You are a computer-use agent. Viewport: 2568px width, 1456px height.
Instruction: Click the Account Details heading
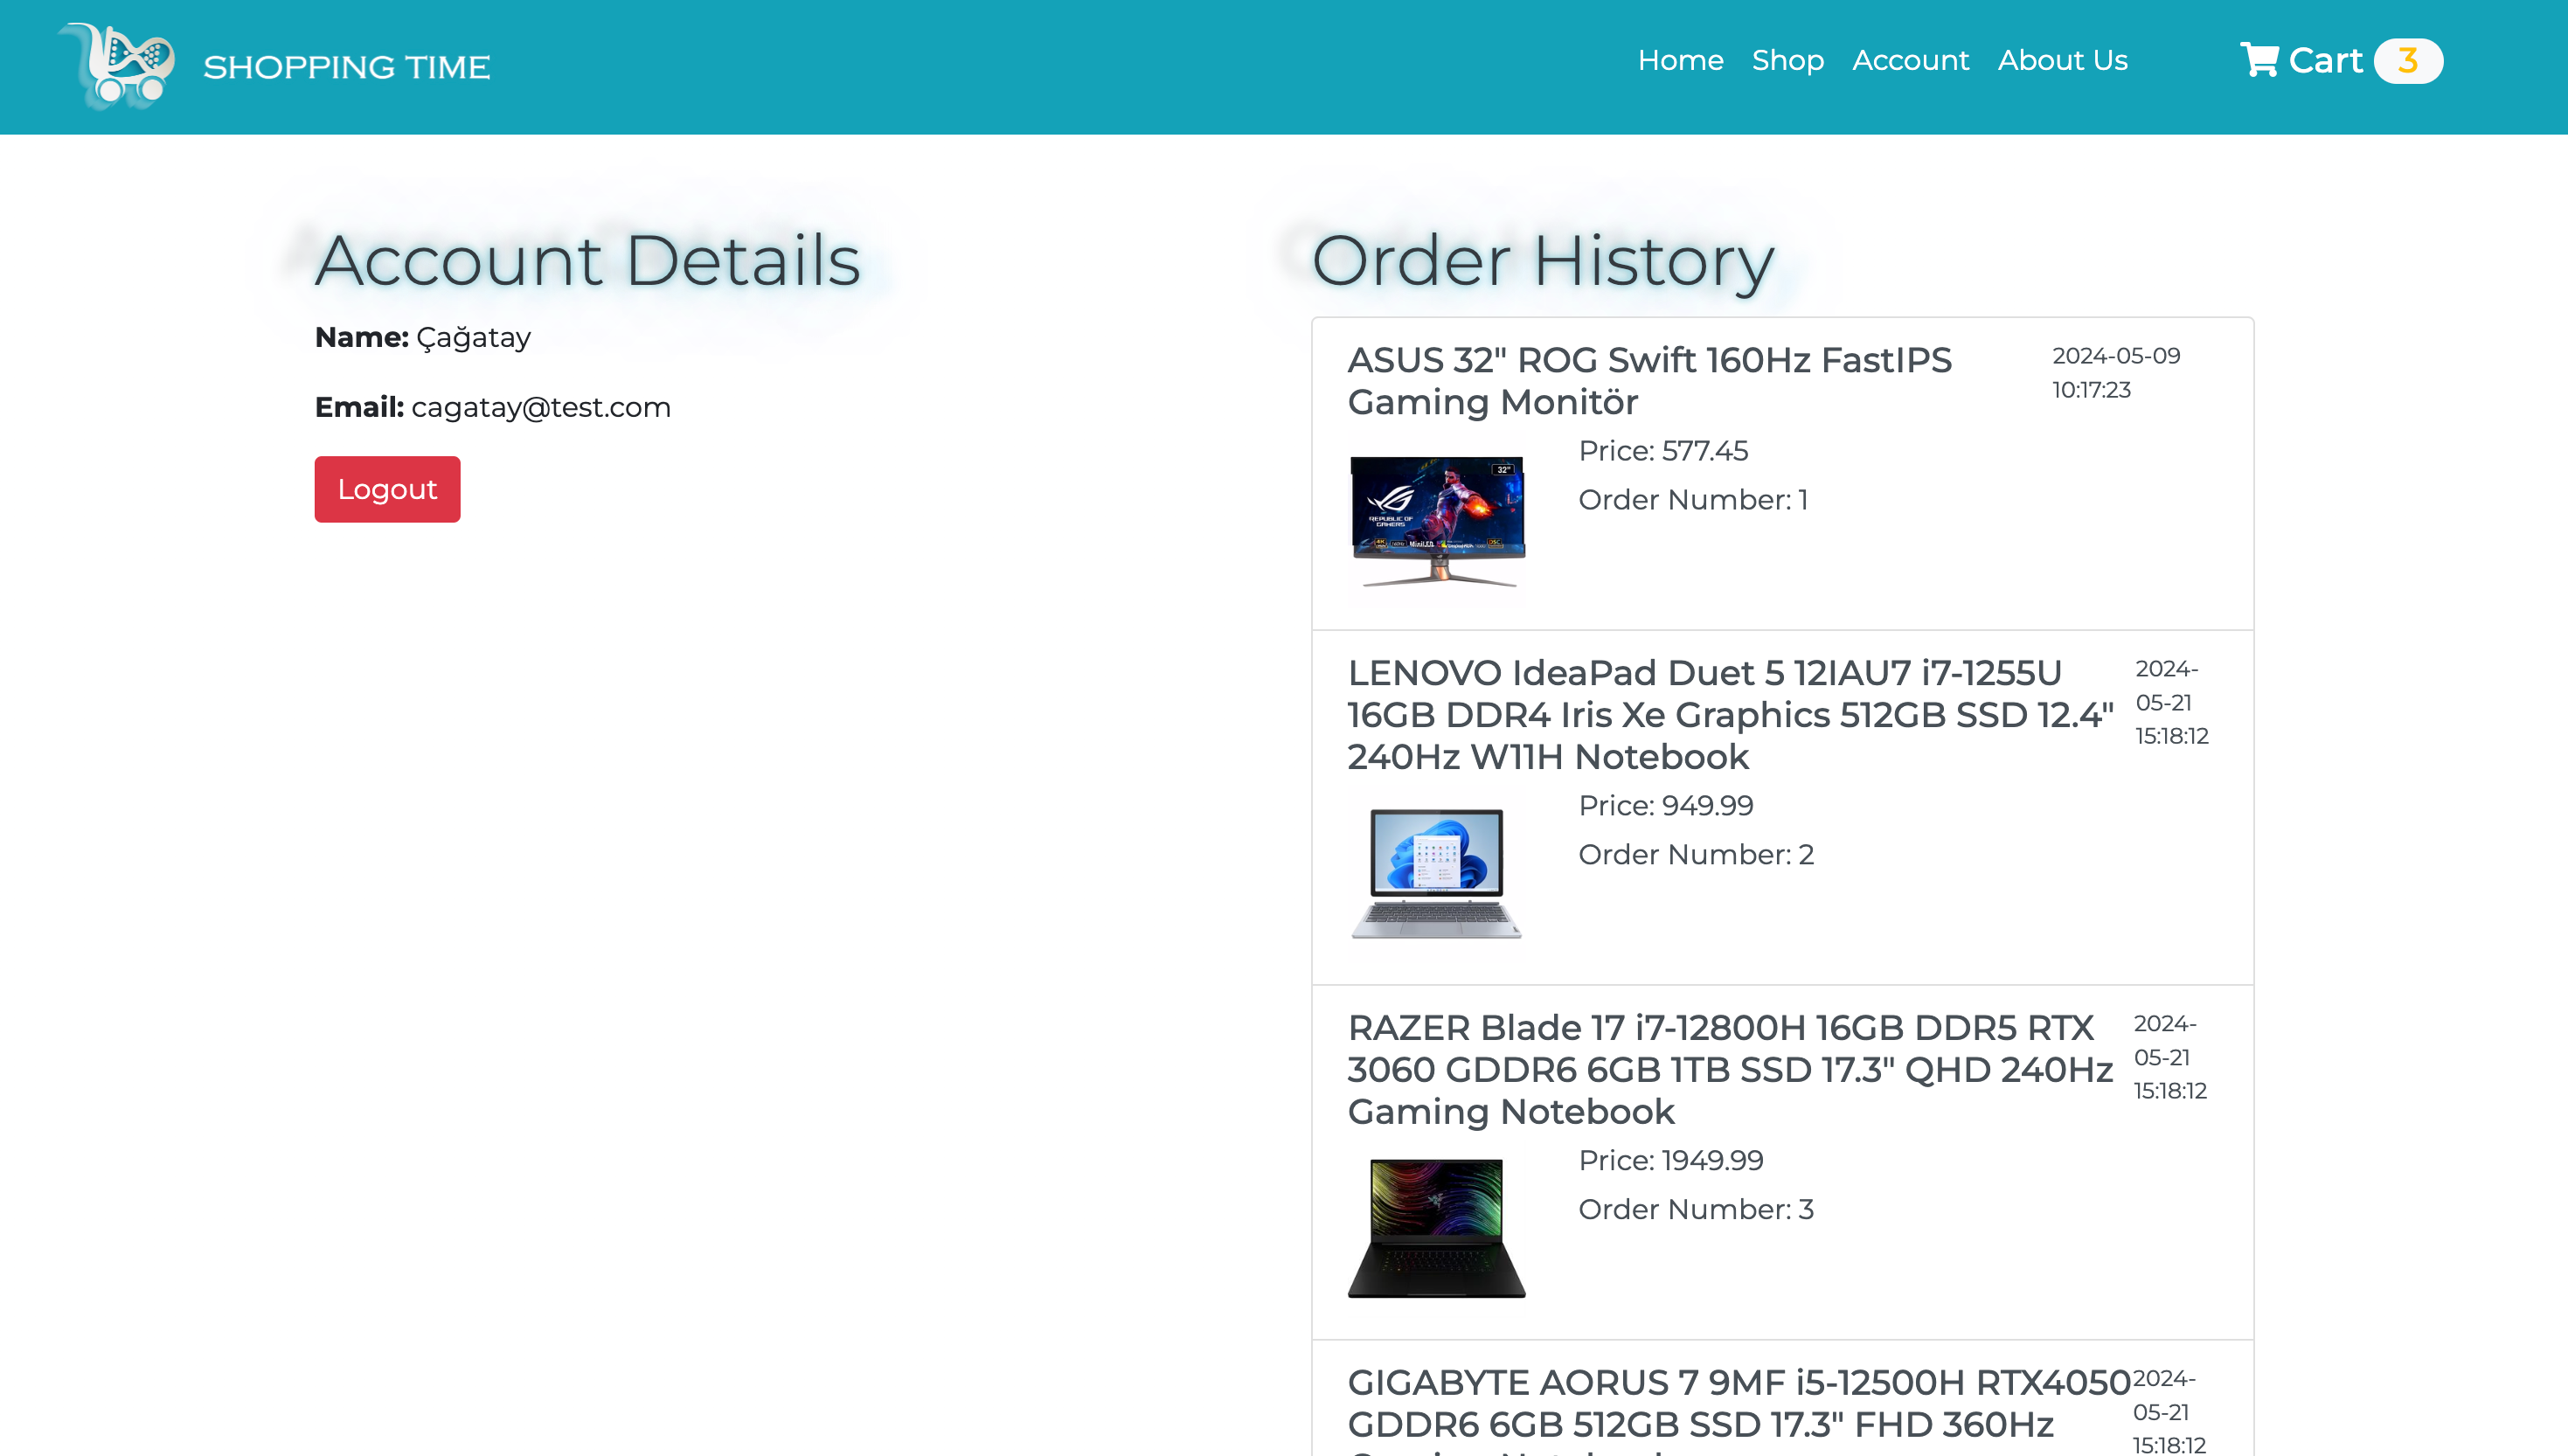pos(588,260)
